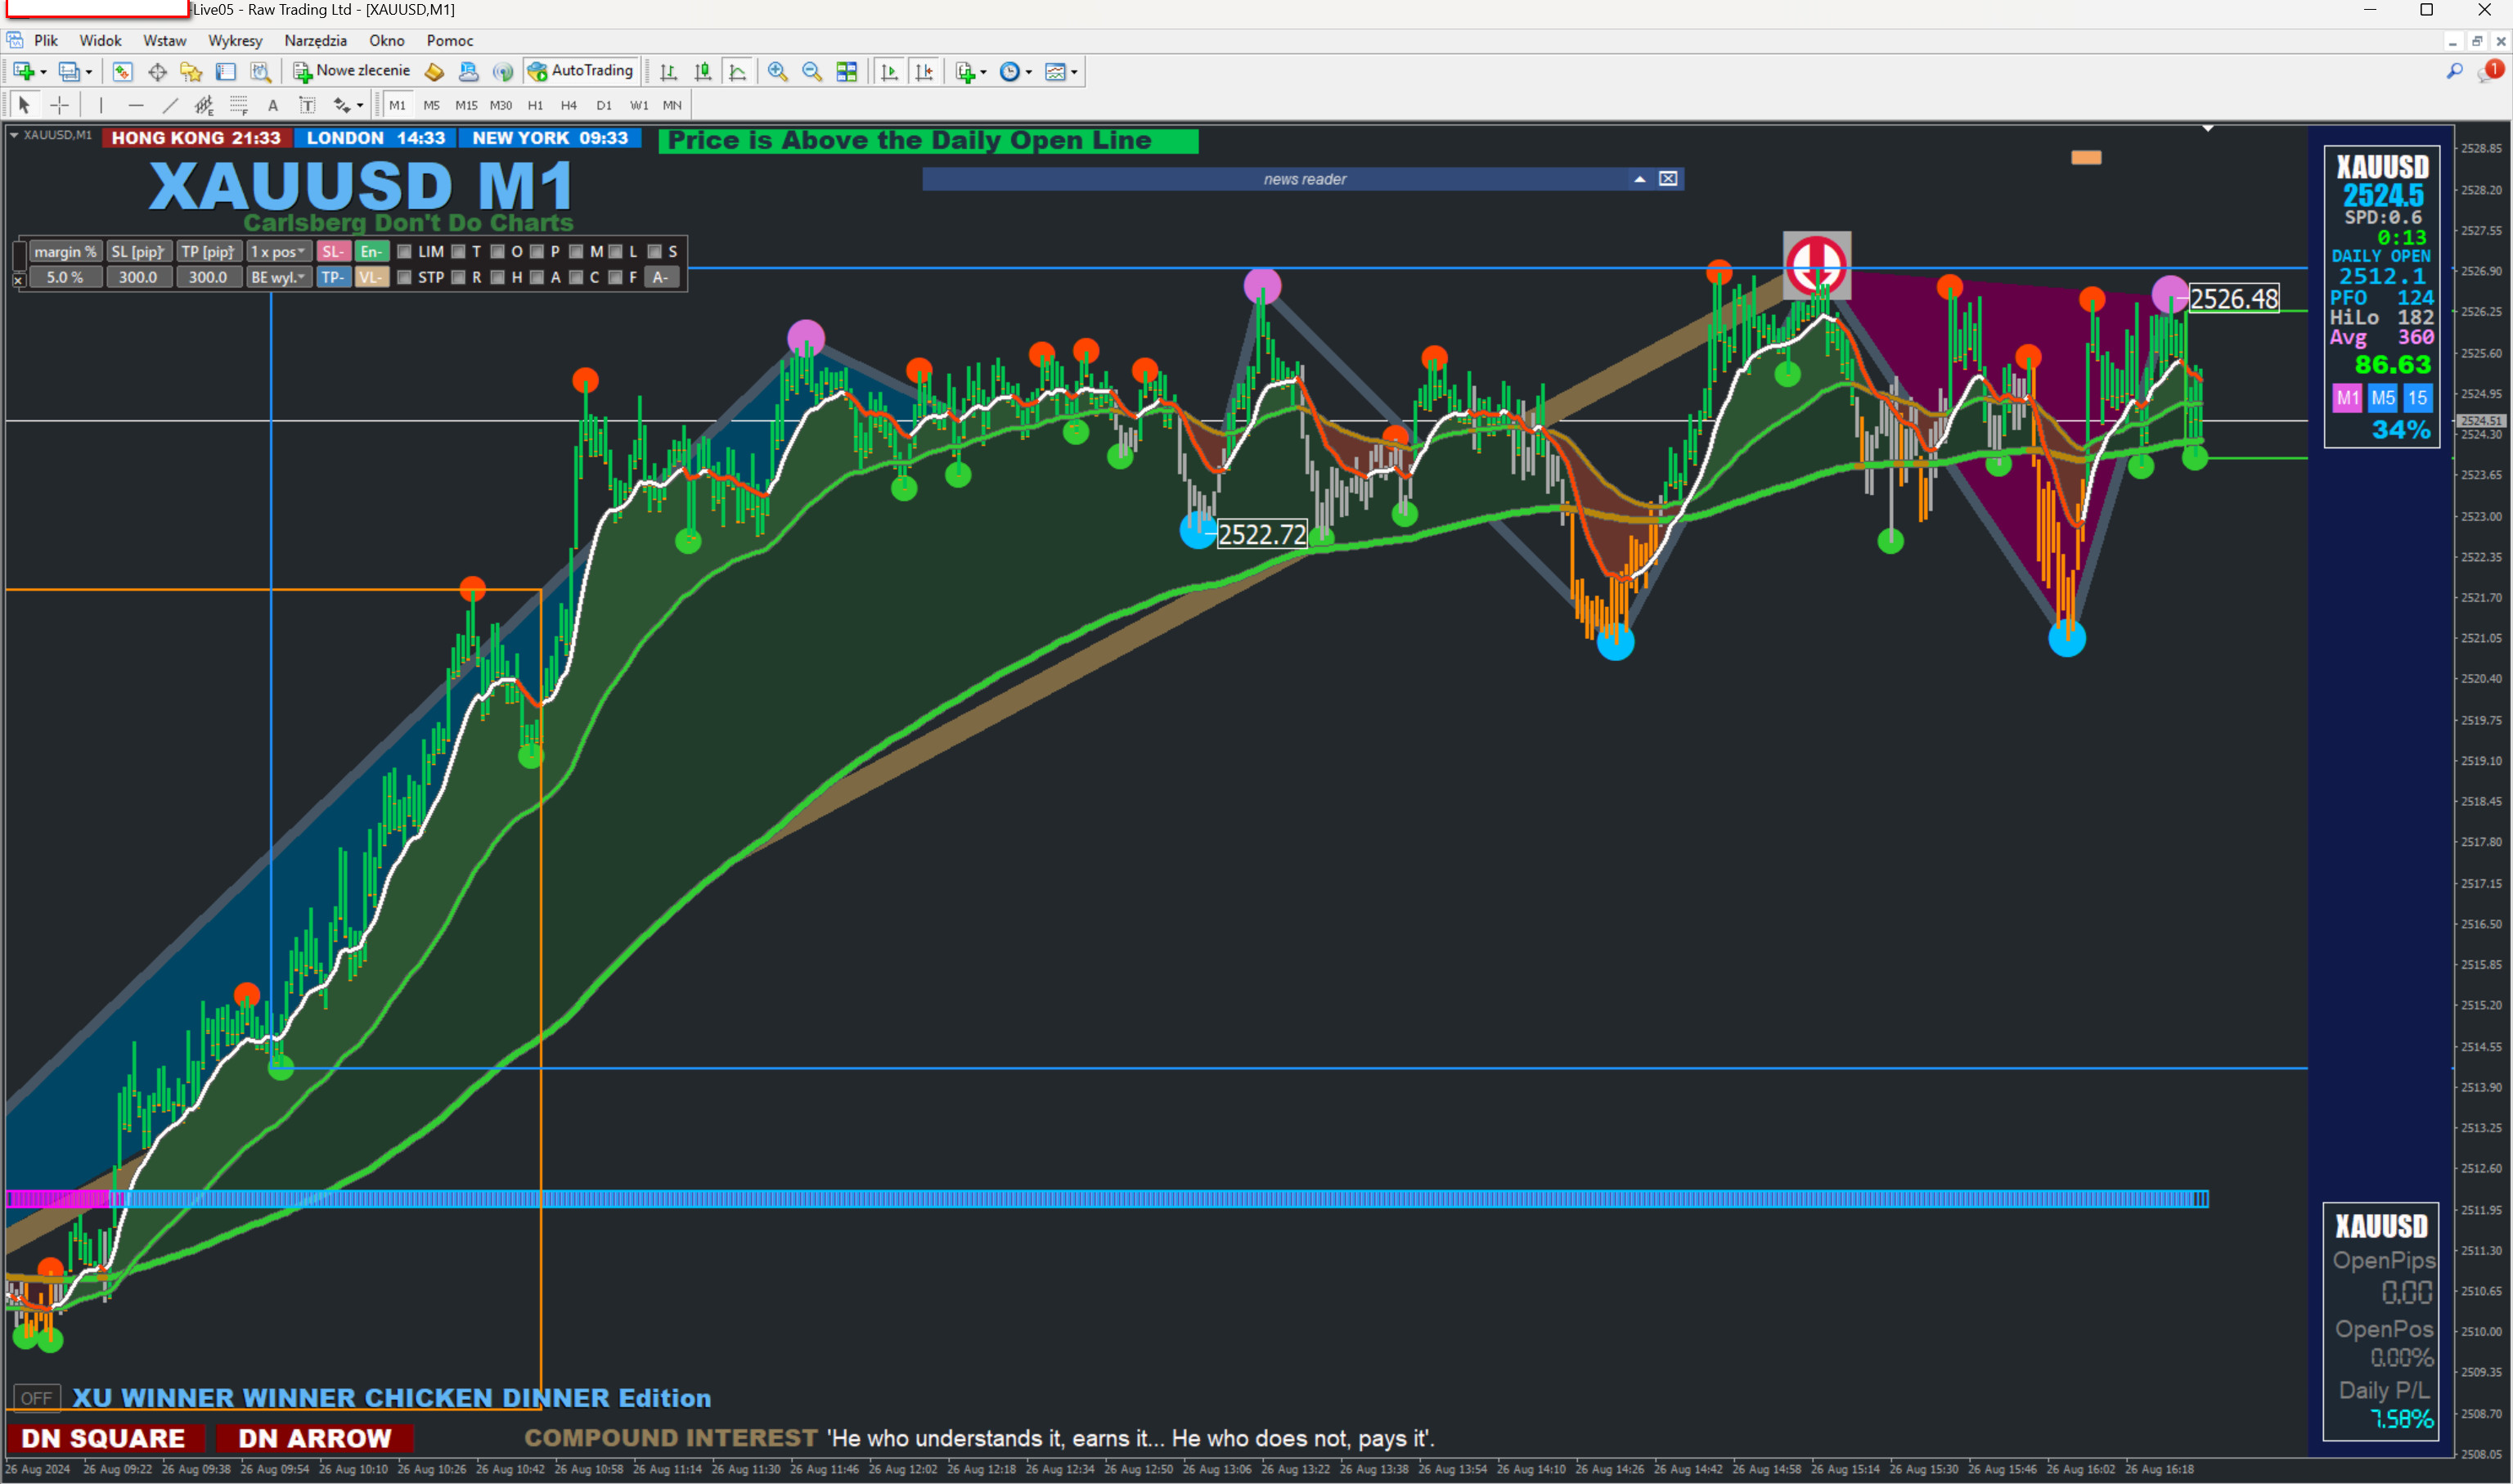
Task: Check the STP checkbox
Action: [x=404, y=277]
